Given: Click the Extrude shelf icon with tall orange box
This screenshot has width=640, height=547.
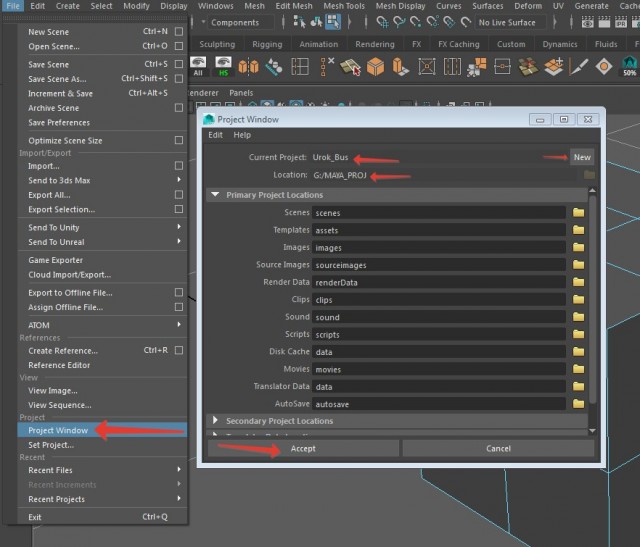Looking at the screenshot, I should [400, 67].
